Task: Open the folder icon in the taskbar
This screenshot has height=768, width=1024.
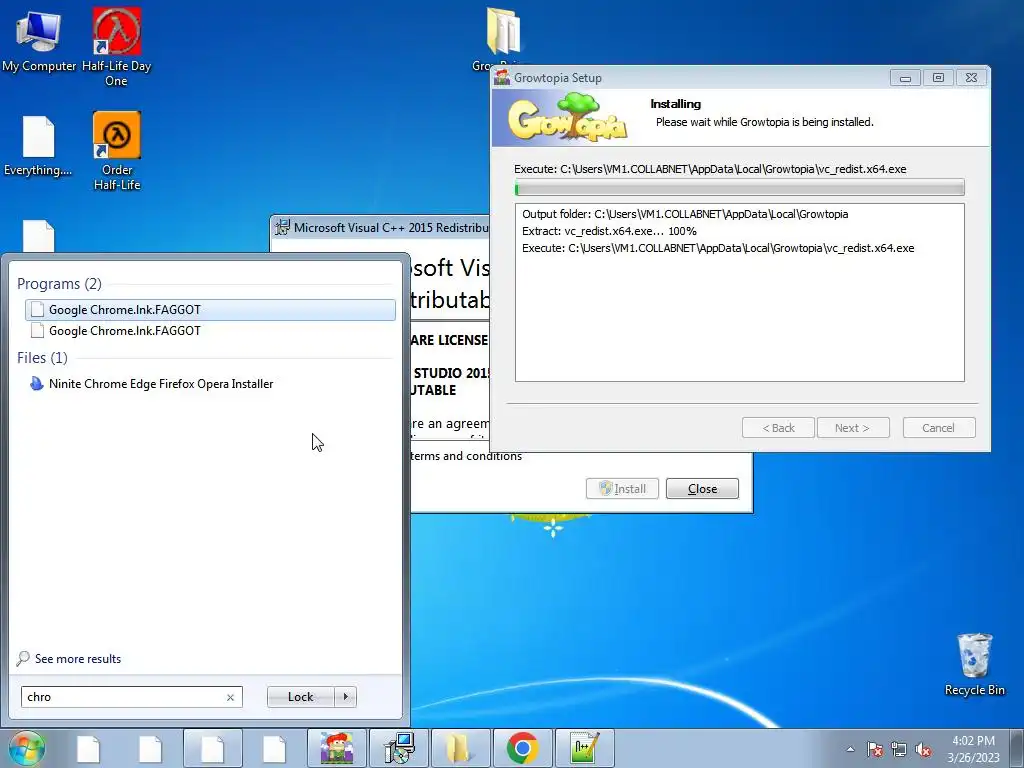Action: 460,748
